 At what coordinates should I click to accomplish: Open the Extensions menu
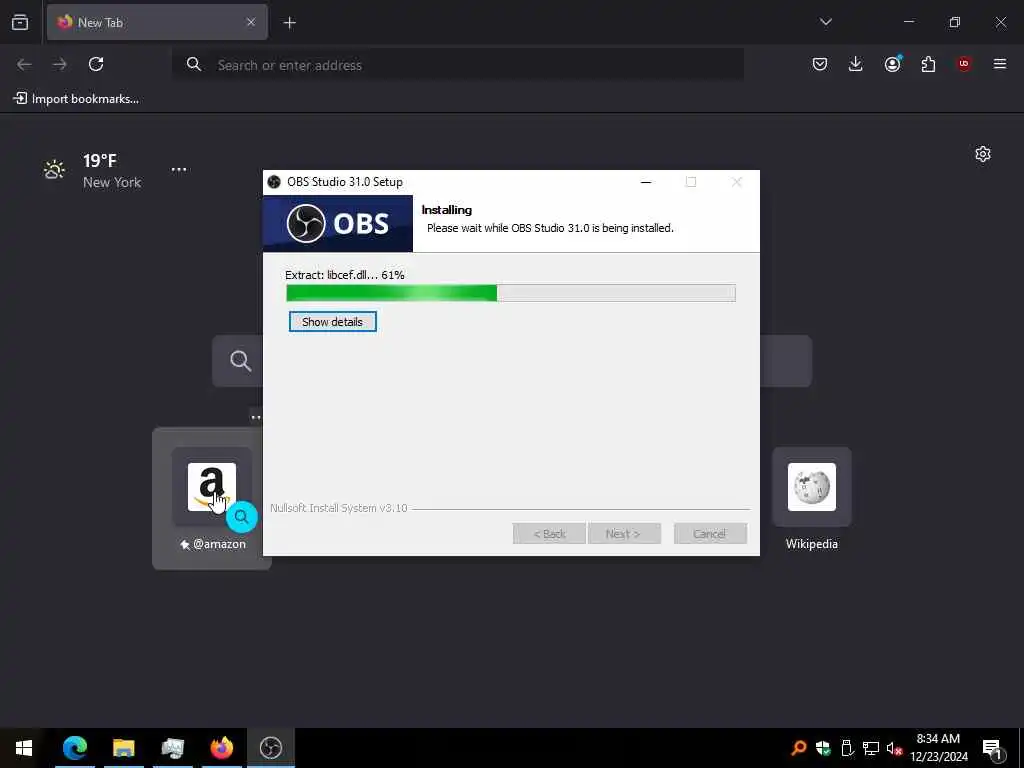click(928, 64)
